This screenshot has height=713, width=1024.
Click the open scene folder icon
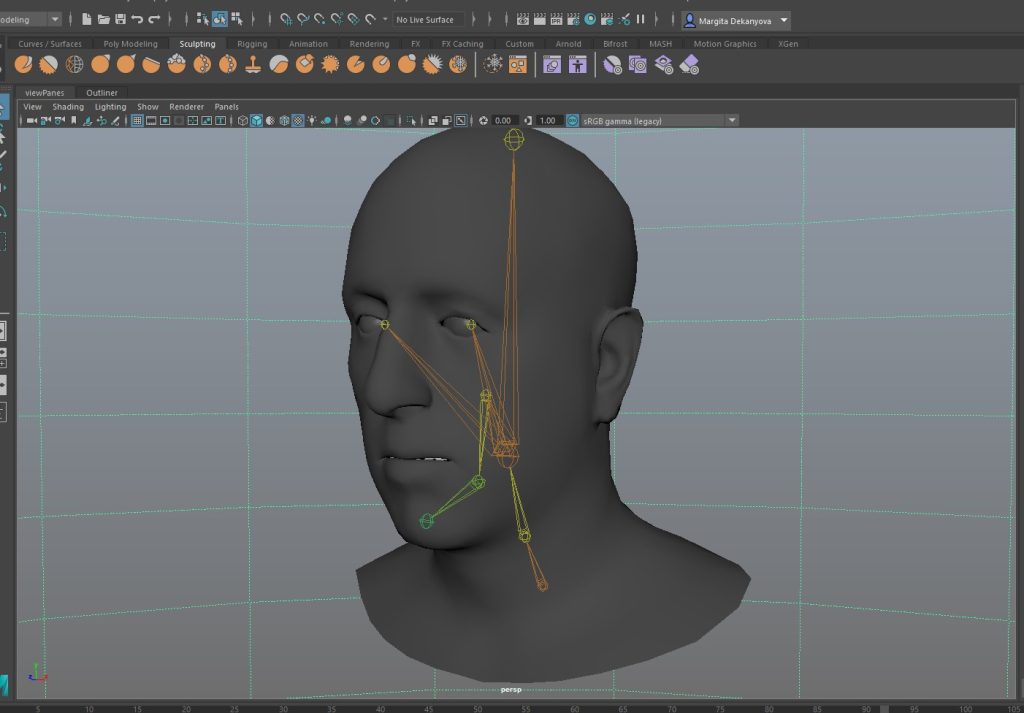tap(103, 19)
